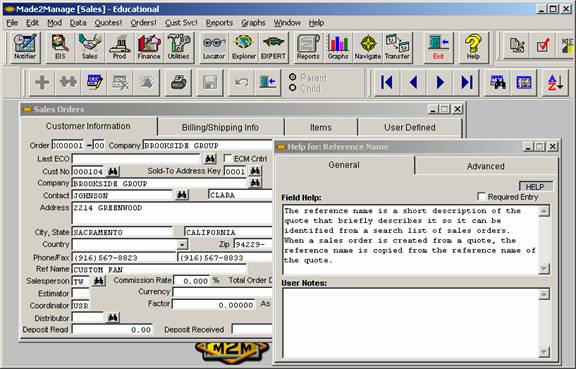The width and height of the screenshot is (576, 369).
Task: Switch to Advanced tab in Help window
Action: [486, 166]
